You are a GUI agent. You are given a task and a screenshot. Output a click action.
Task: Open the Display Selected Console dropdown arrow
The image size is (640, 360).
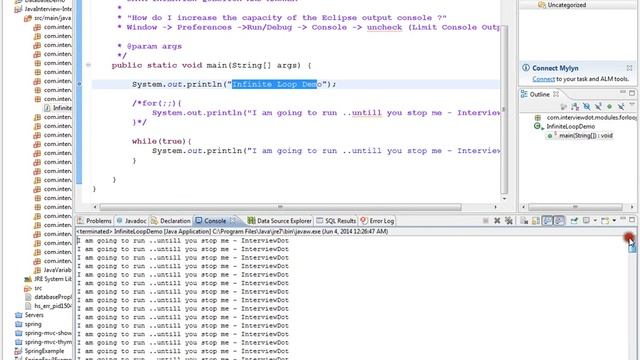(x=595, y=221)
